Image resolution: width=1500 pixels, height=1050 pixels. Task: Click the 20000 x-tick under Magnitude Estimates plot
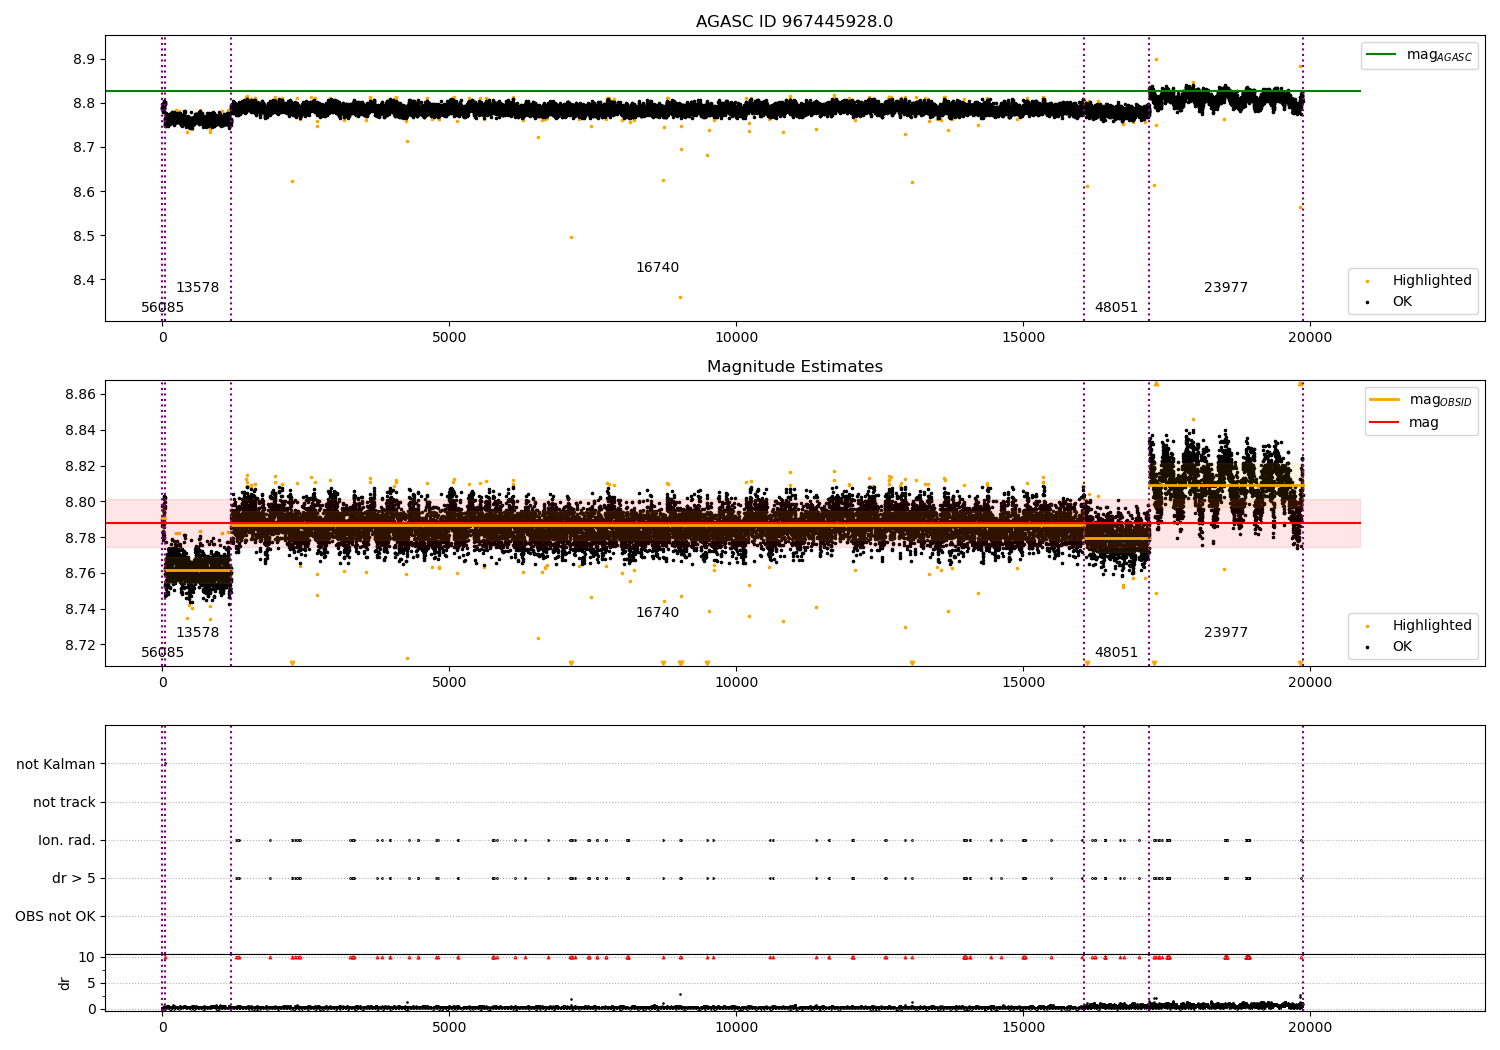point(1310,683)
